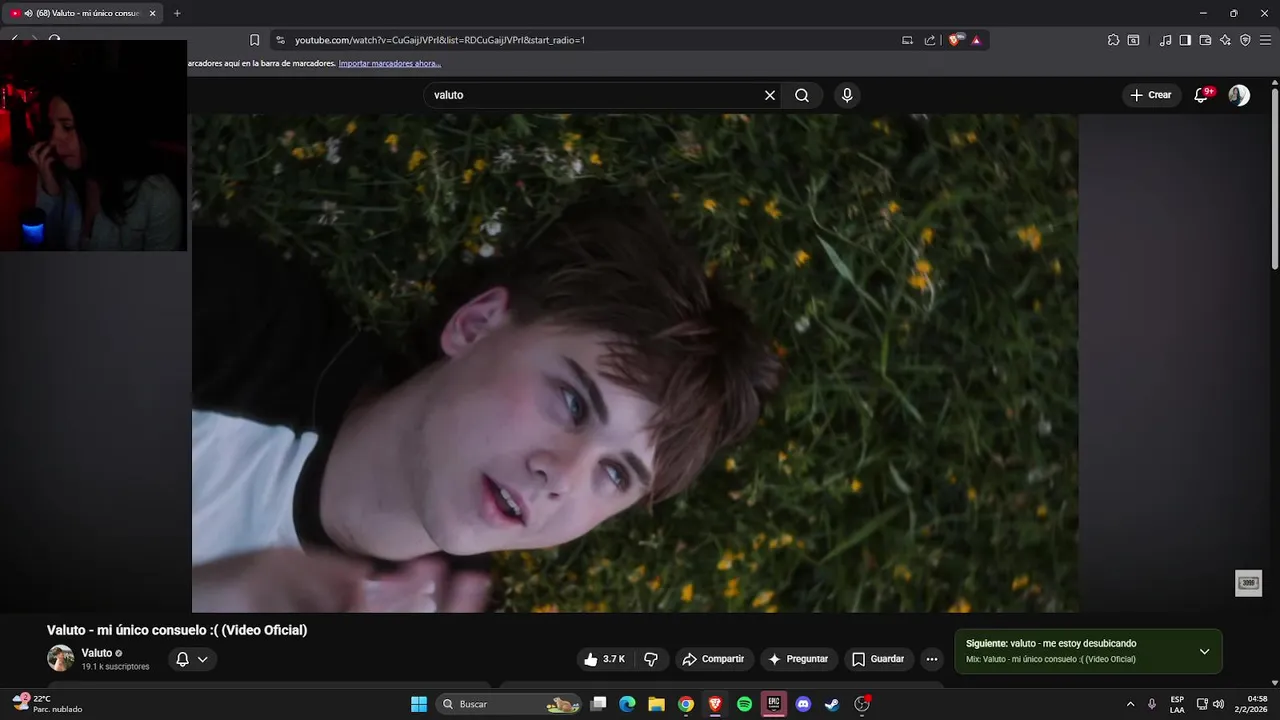Viewport: 1280px width, 720px height.
Task: Close the Valuto browser tab
Action: tap(152, 13)
